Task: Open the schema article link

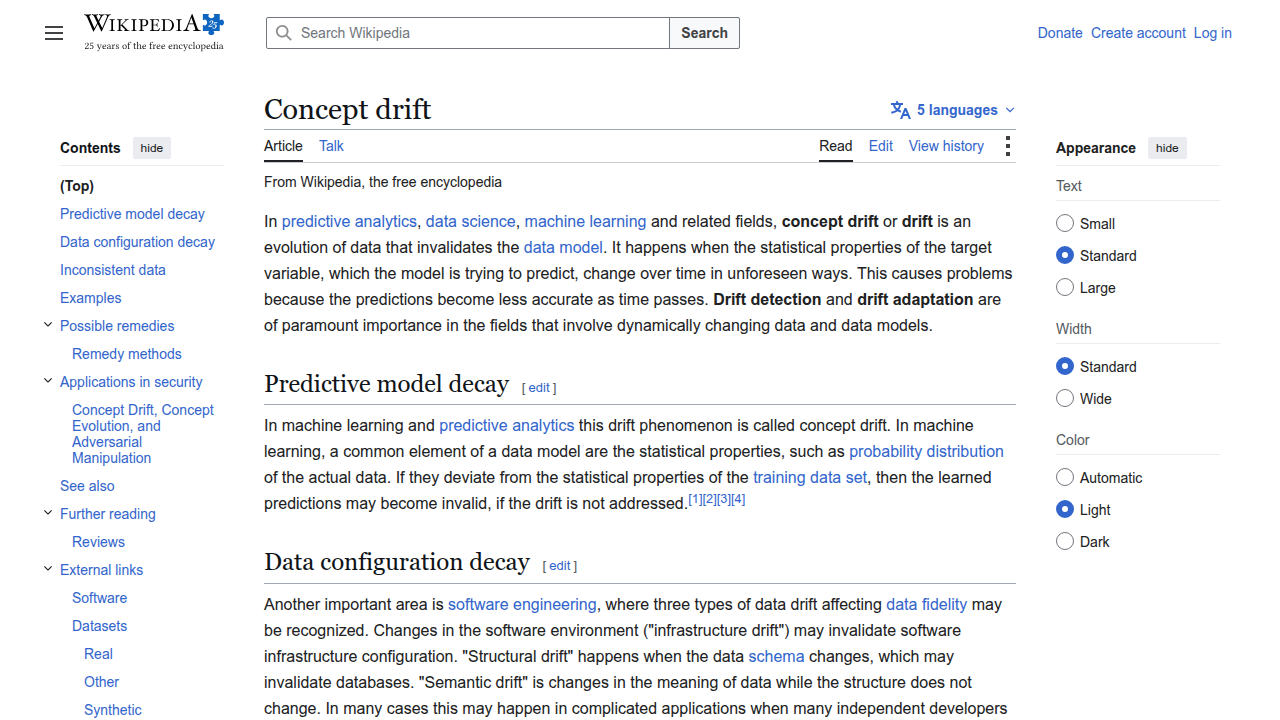Action: 776,656
